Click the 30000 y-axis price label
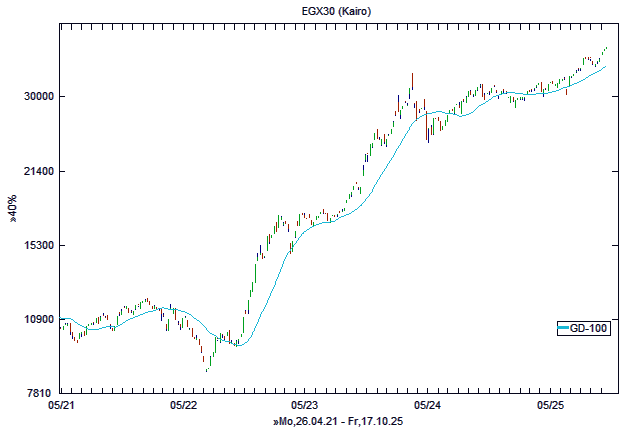This screenshot has width=630, height=430. [x=38, y=97]
